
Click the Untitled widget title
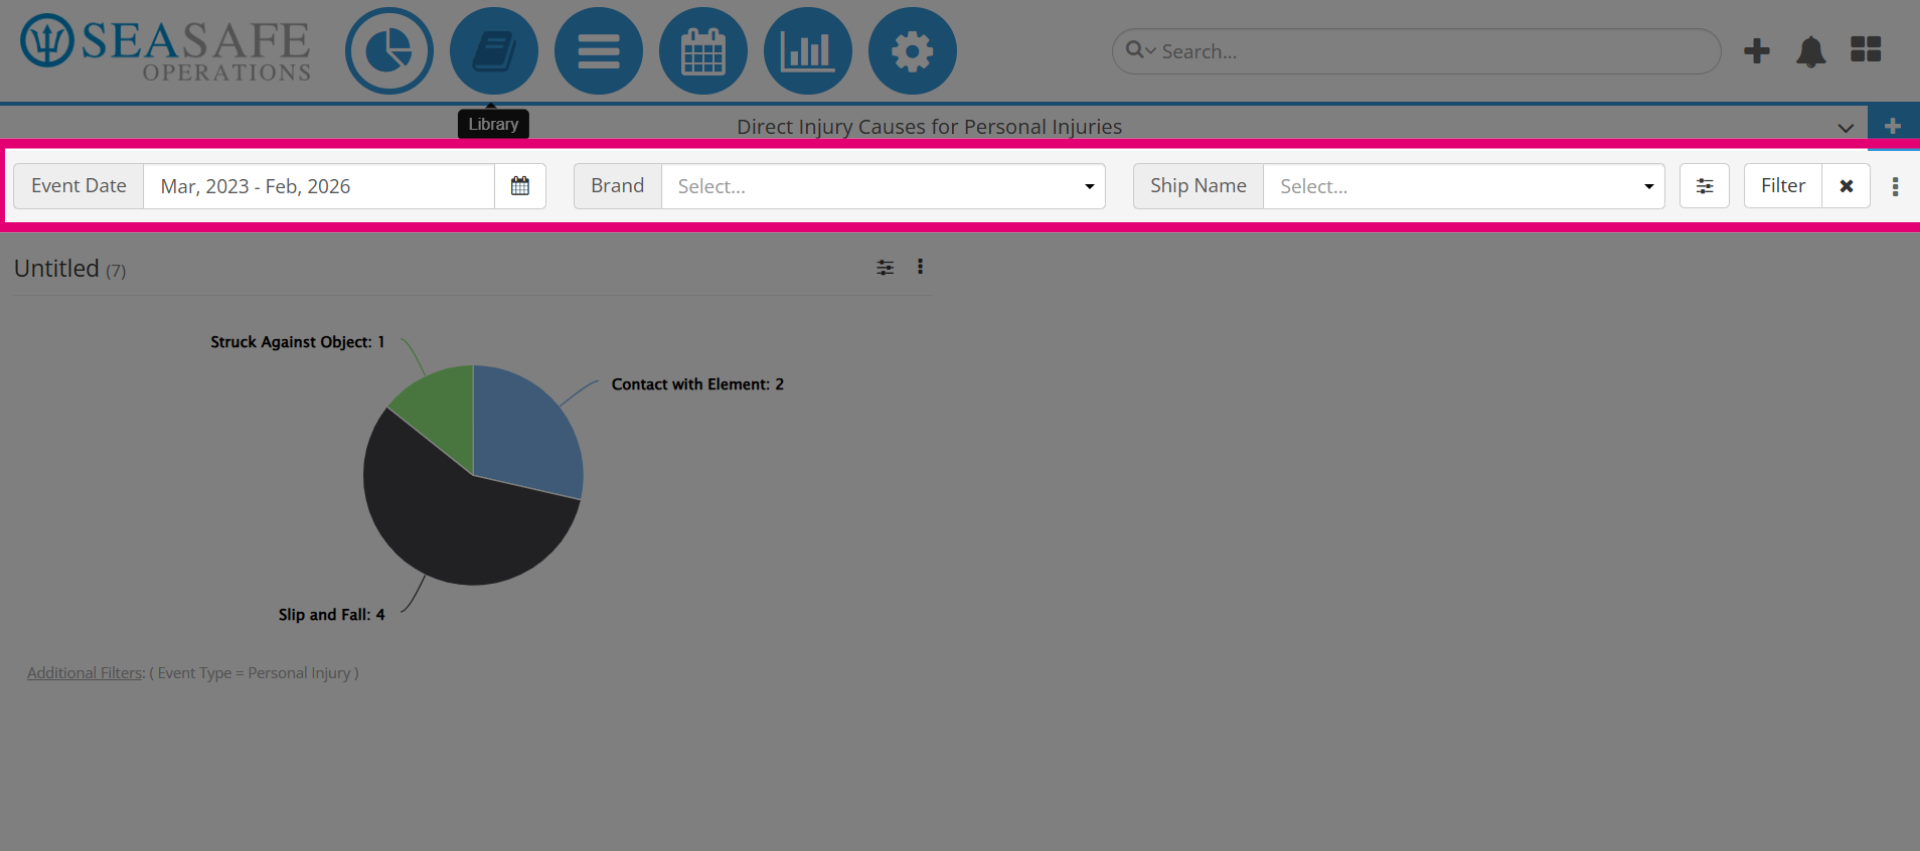pyautogui.click(x=57, y=269)
